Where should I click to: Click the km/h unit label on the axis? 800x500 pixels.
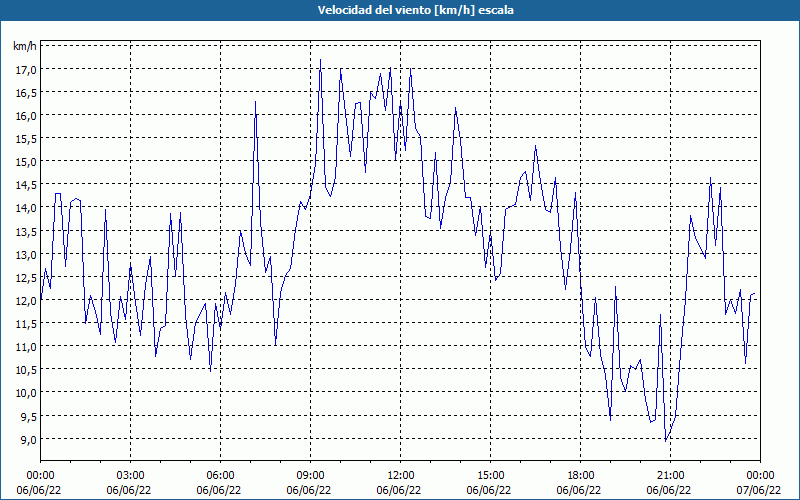pos(25,46)
